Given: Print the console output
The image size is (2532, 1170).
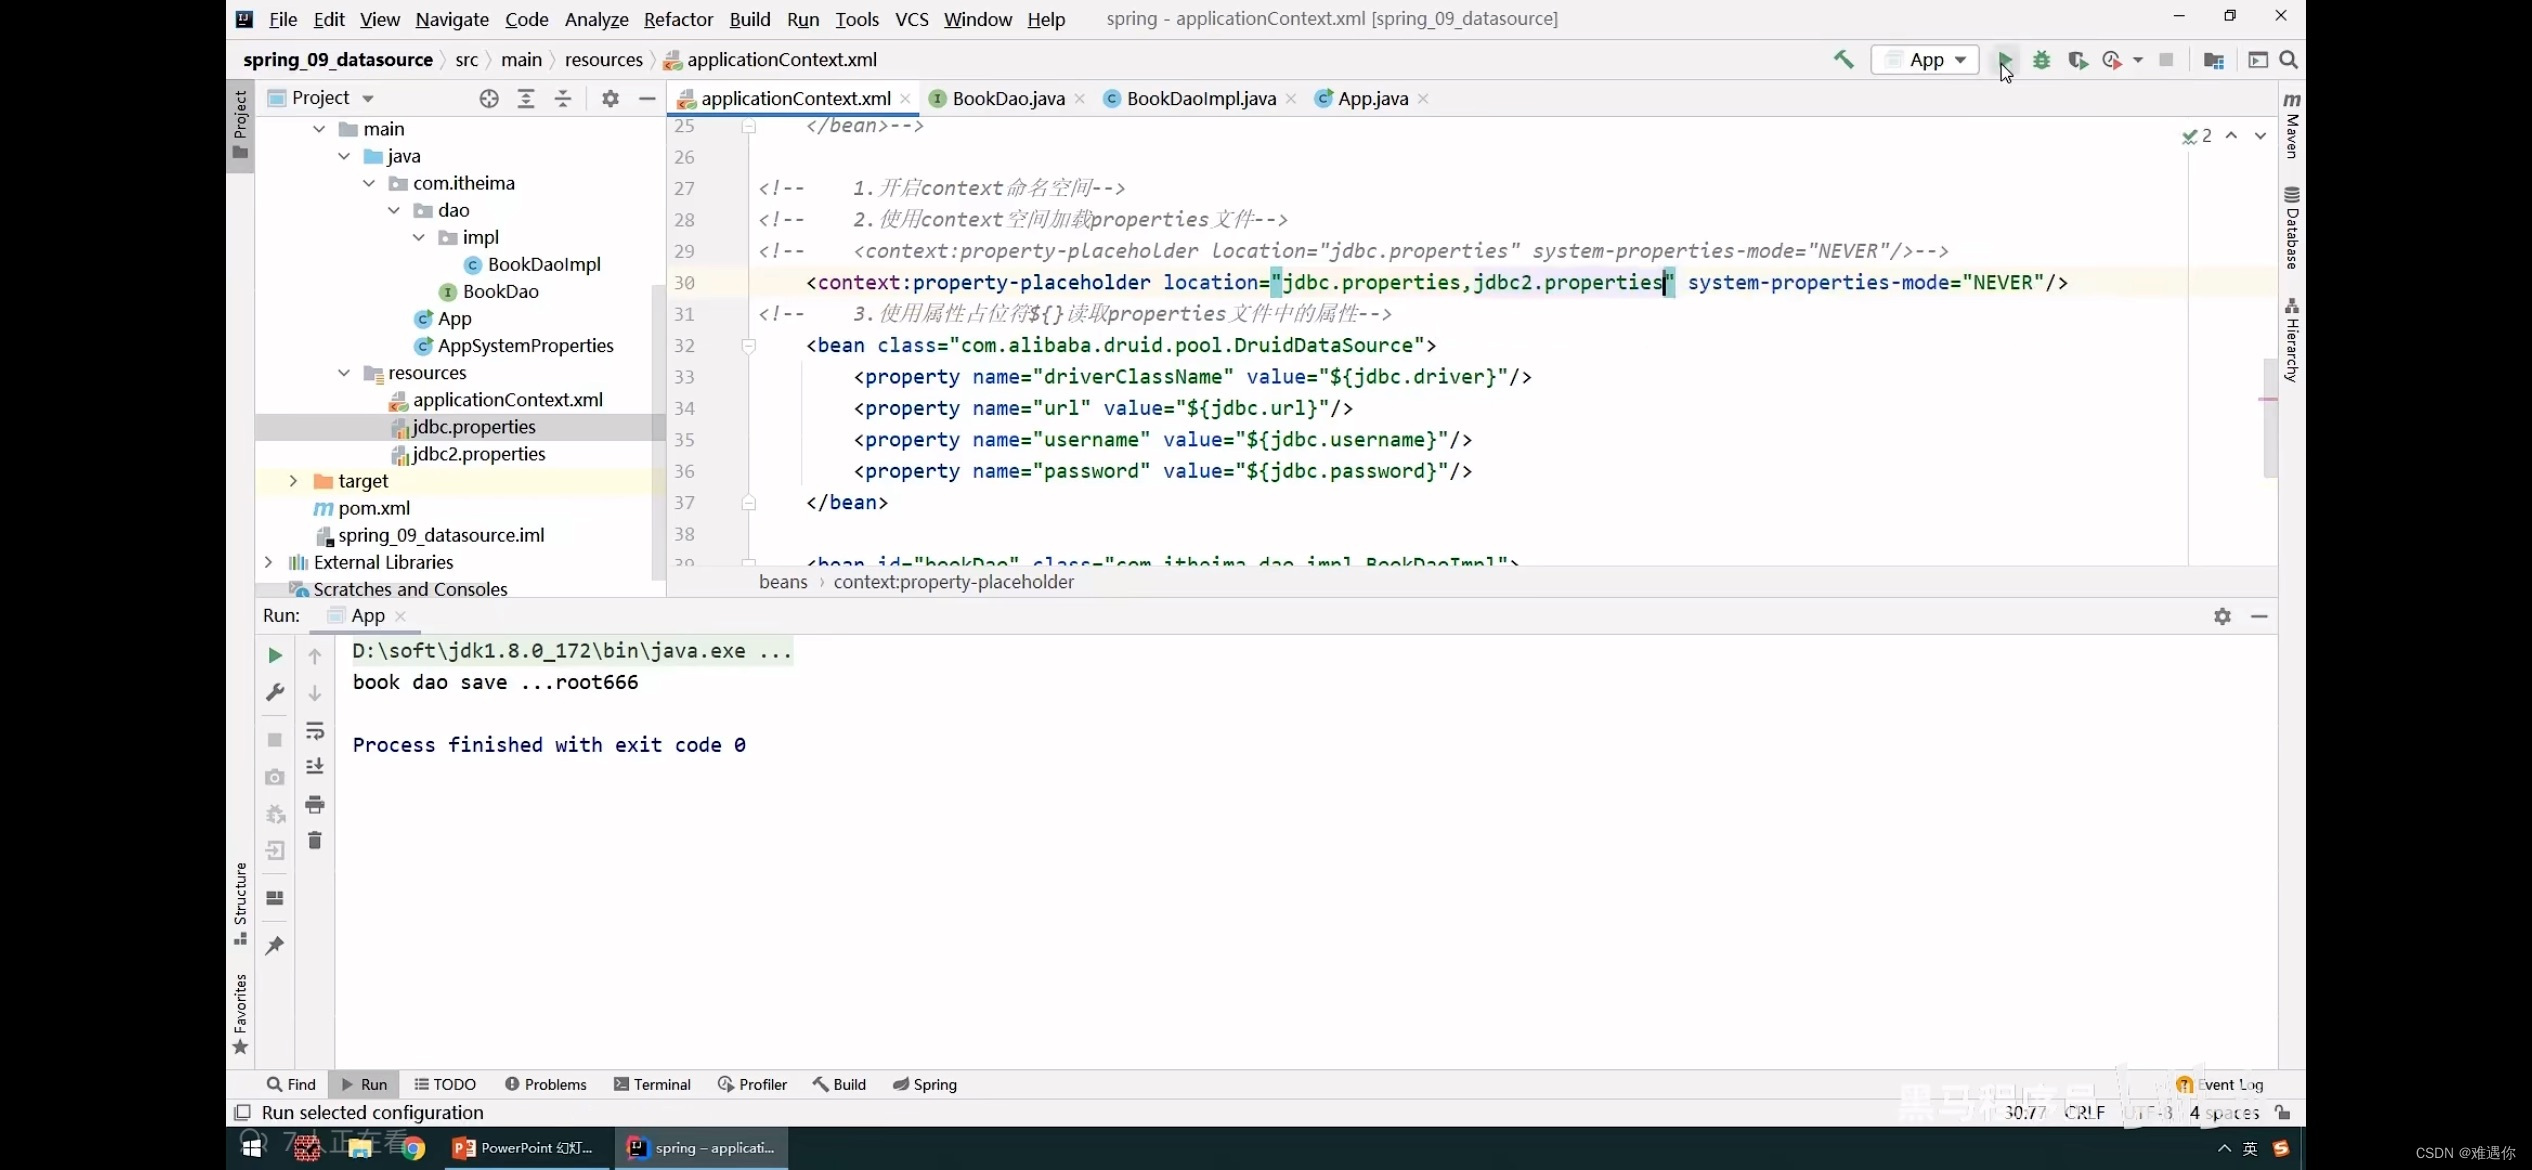Looking at the screenshot, I should tap(315, 804).
